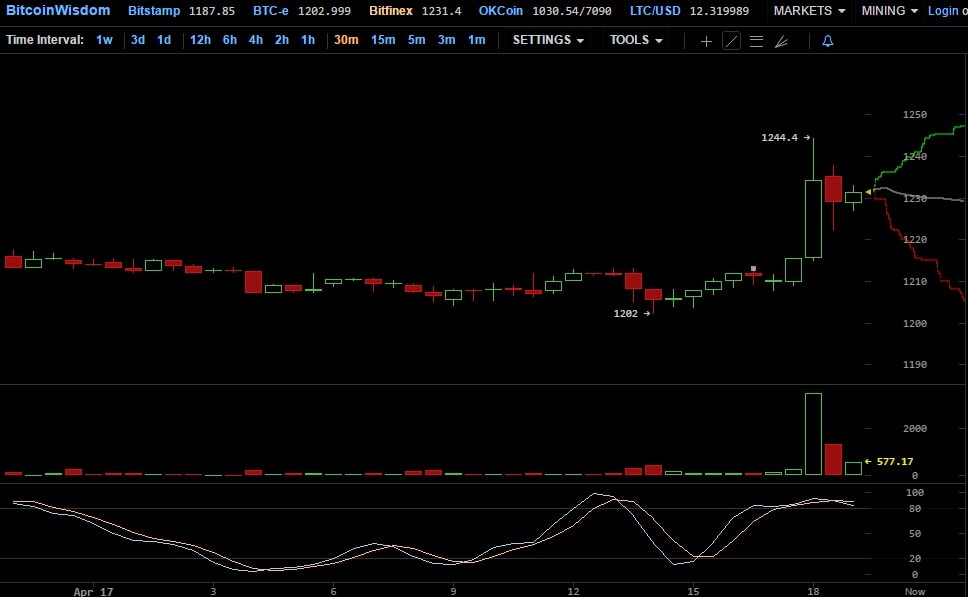The width and height of the screenshot is (968, 597).
Task: Click the price alert bell icon
Action: click(827, 41)
